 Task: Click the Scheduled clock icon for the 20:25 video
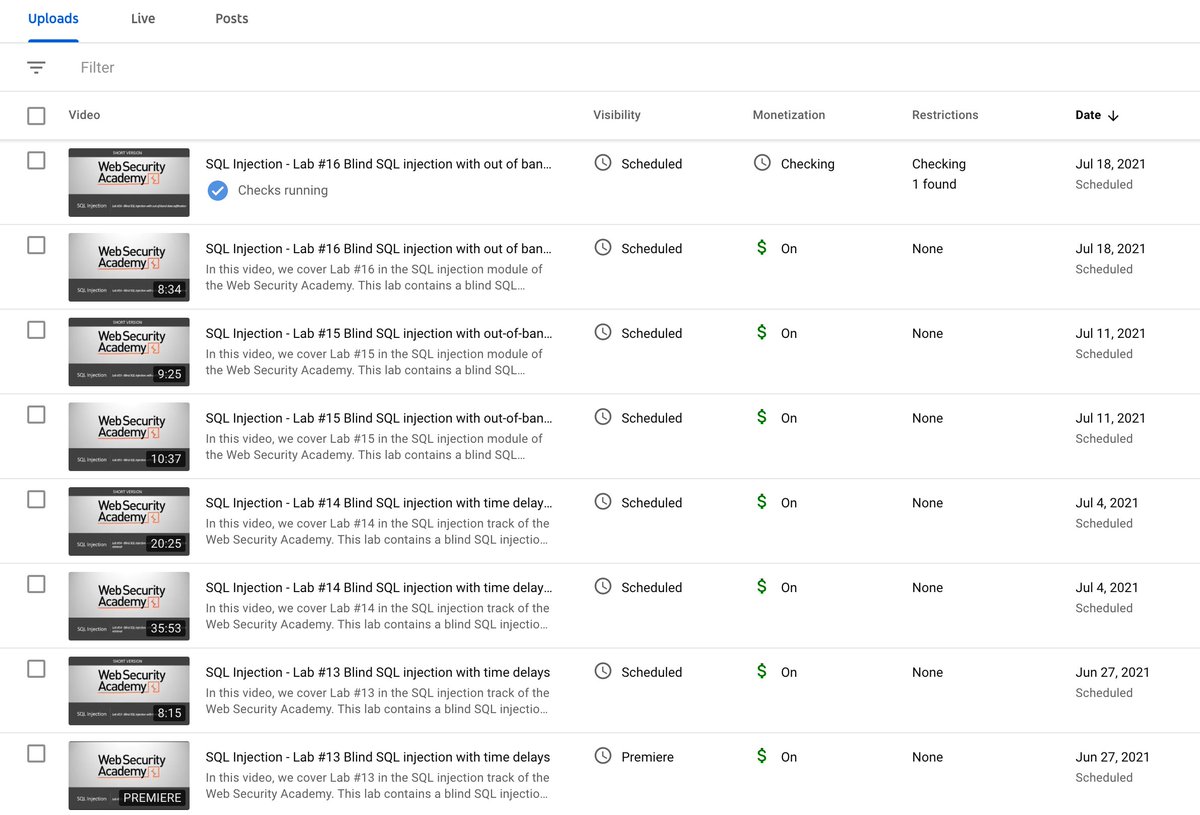(603, 501)
